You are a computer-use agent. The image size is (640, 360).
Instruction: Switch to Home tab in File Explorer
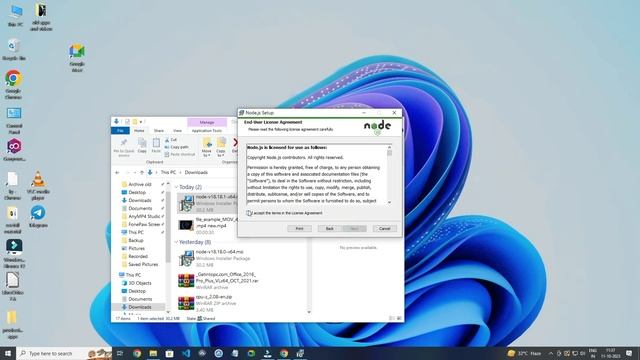pos(139,131)
